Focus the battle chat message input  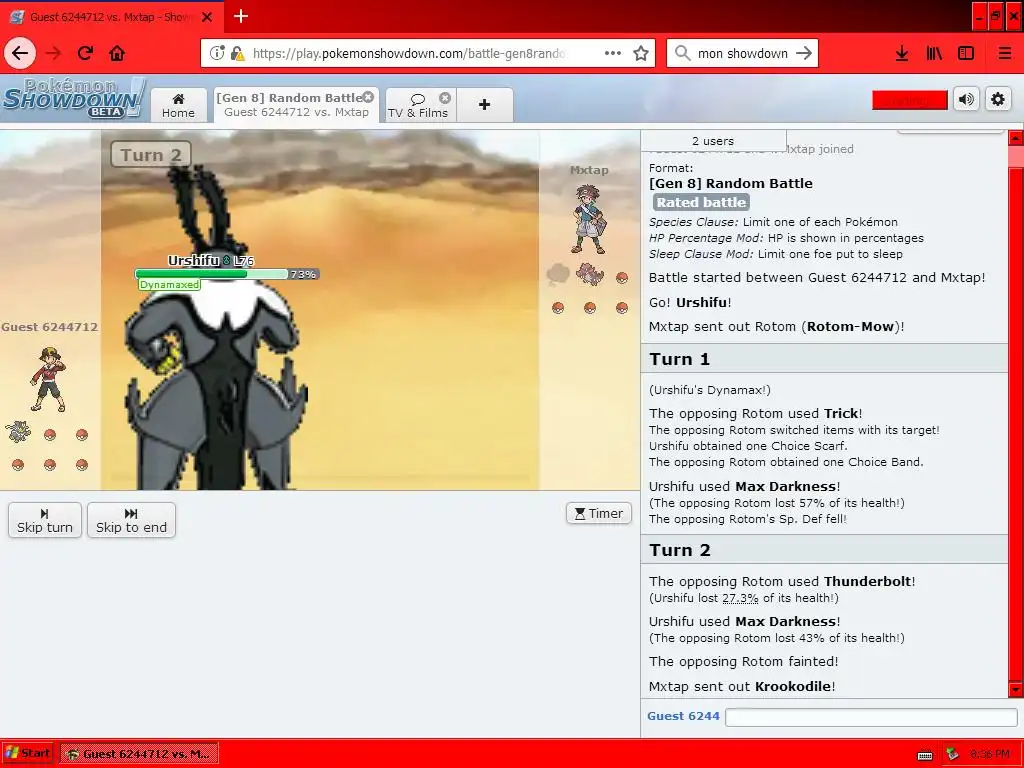pos(871,717)
